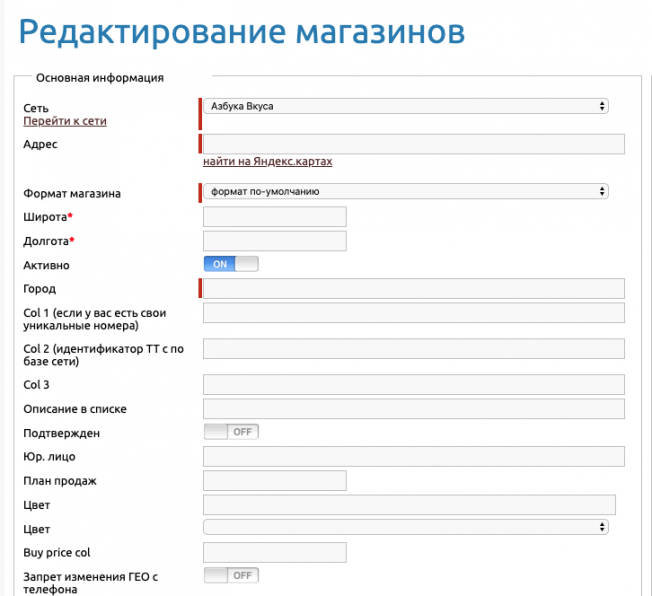
Task: Click the Редактирование магазинов heading
Action: [x=242, y=32]
